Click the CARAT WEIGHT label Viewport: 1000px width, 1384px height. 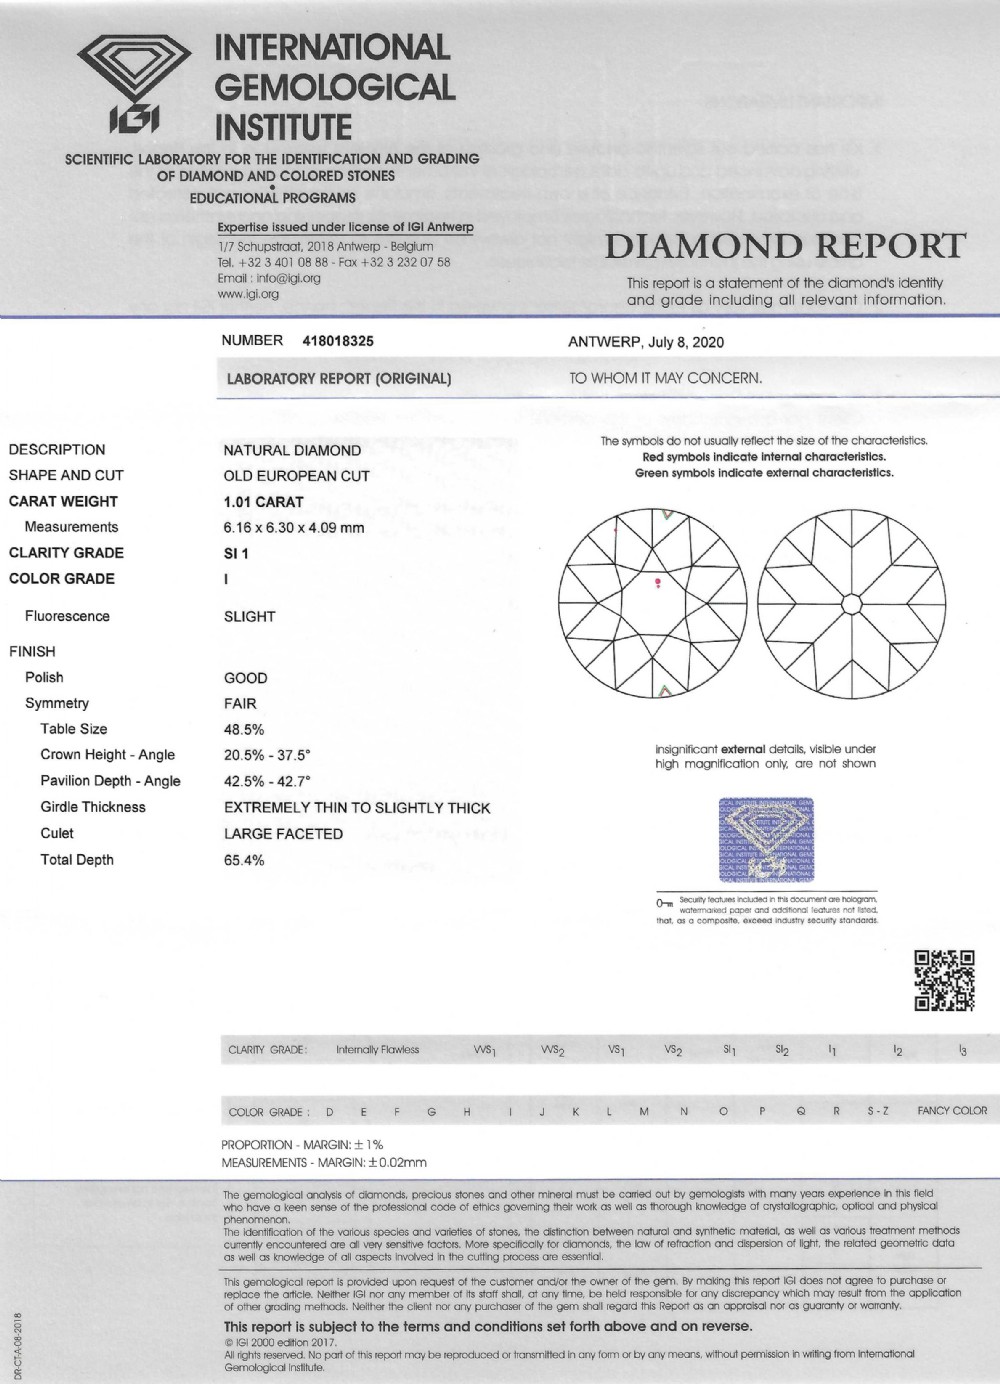[63, 501]
